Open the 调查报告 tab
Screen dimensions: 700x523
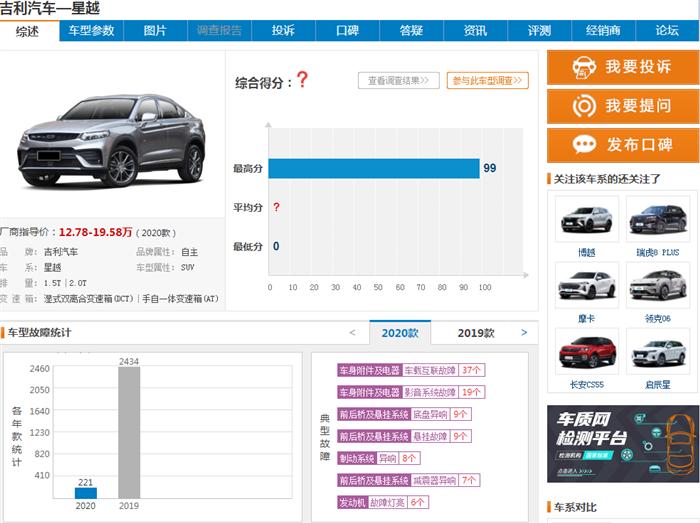click(x=219, y=31)
